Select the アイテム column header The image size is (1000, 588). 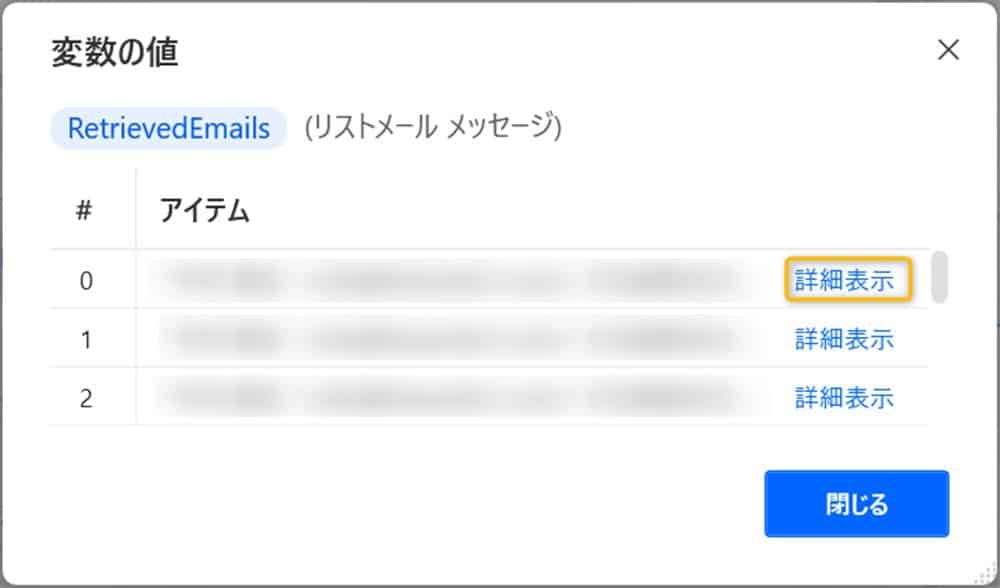click(205, 211)
